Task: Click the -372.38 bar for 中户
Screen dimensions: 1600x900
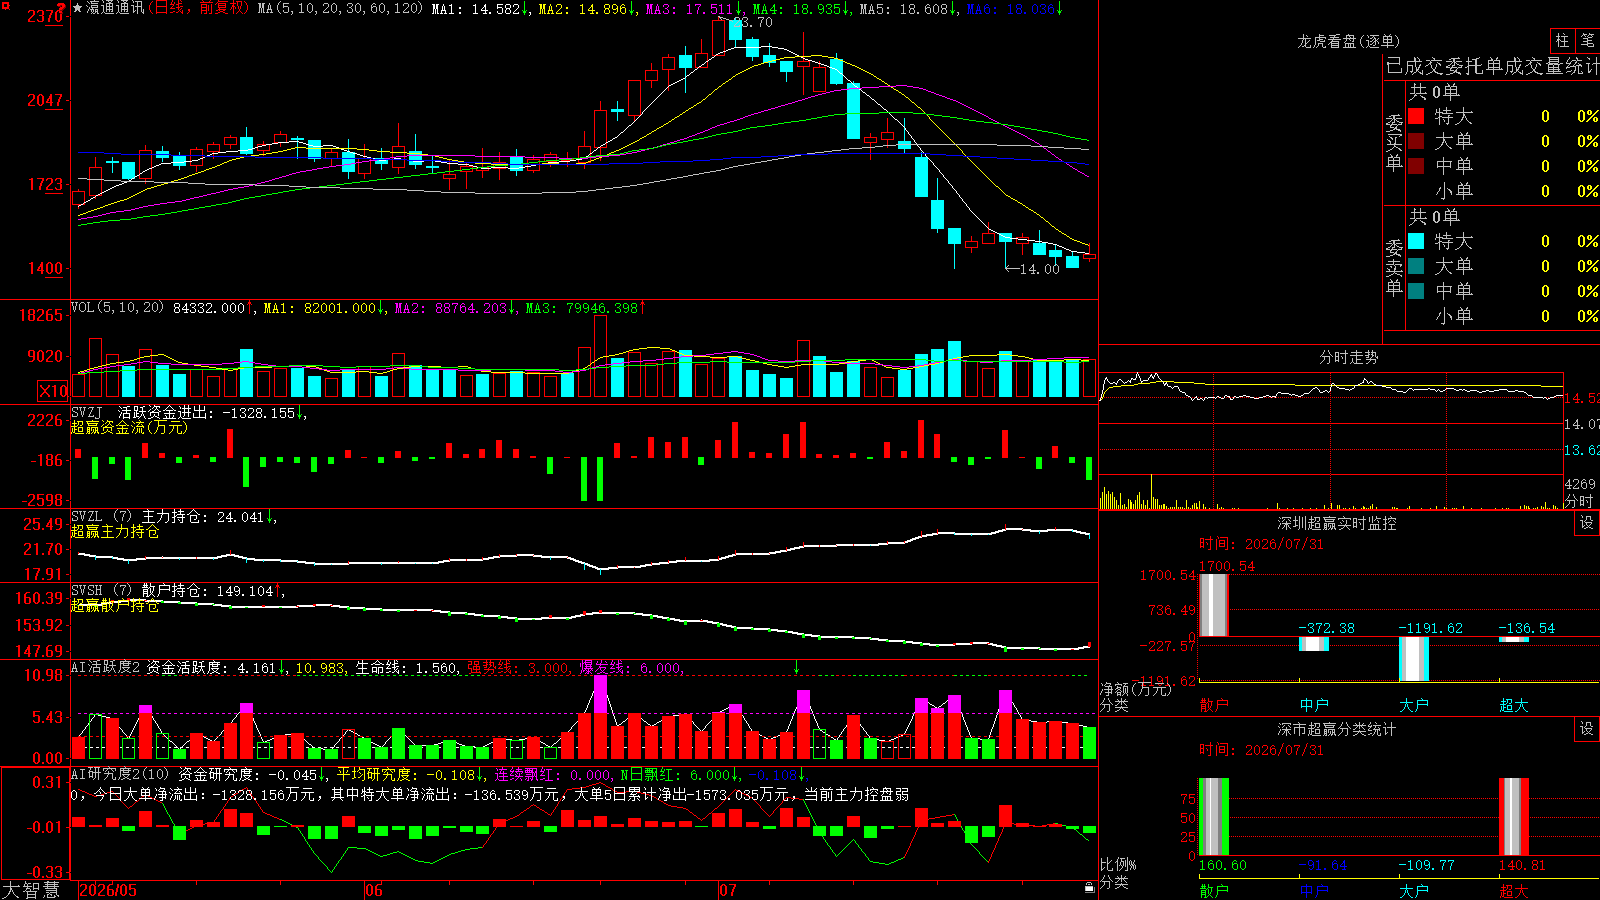Action: click(x=1314, y=644)
